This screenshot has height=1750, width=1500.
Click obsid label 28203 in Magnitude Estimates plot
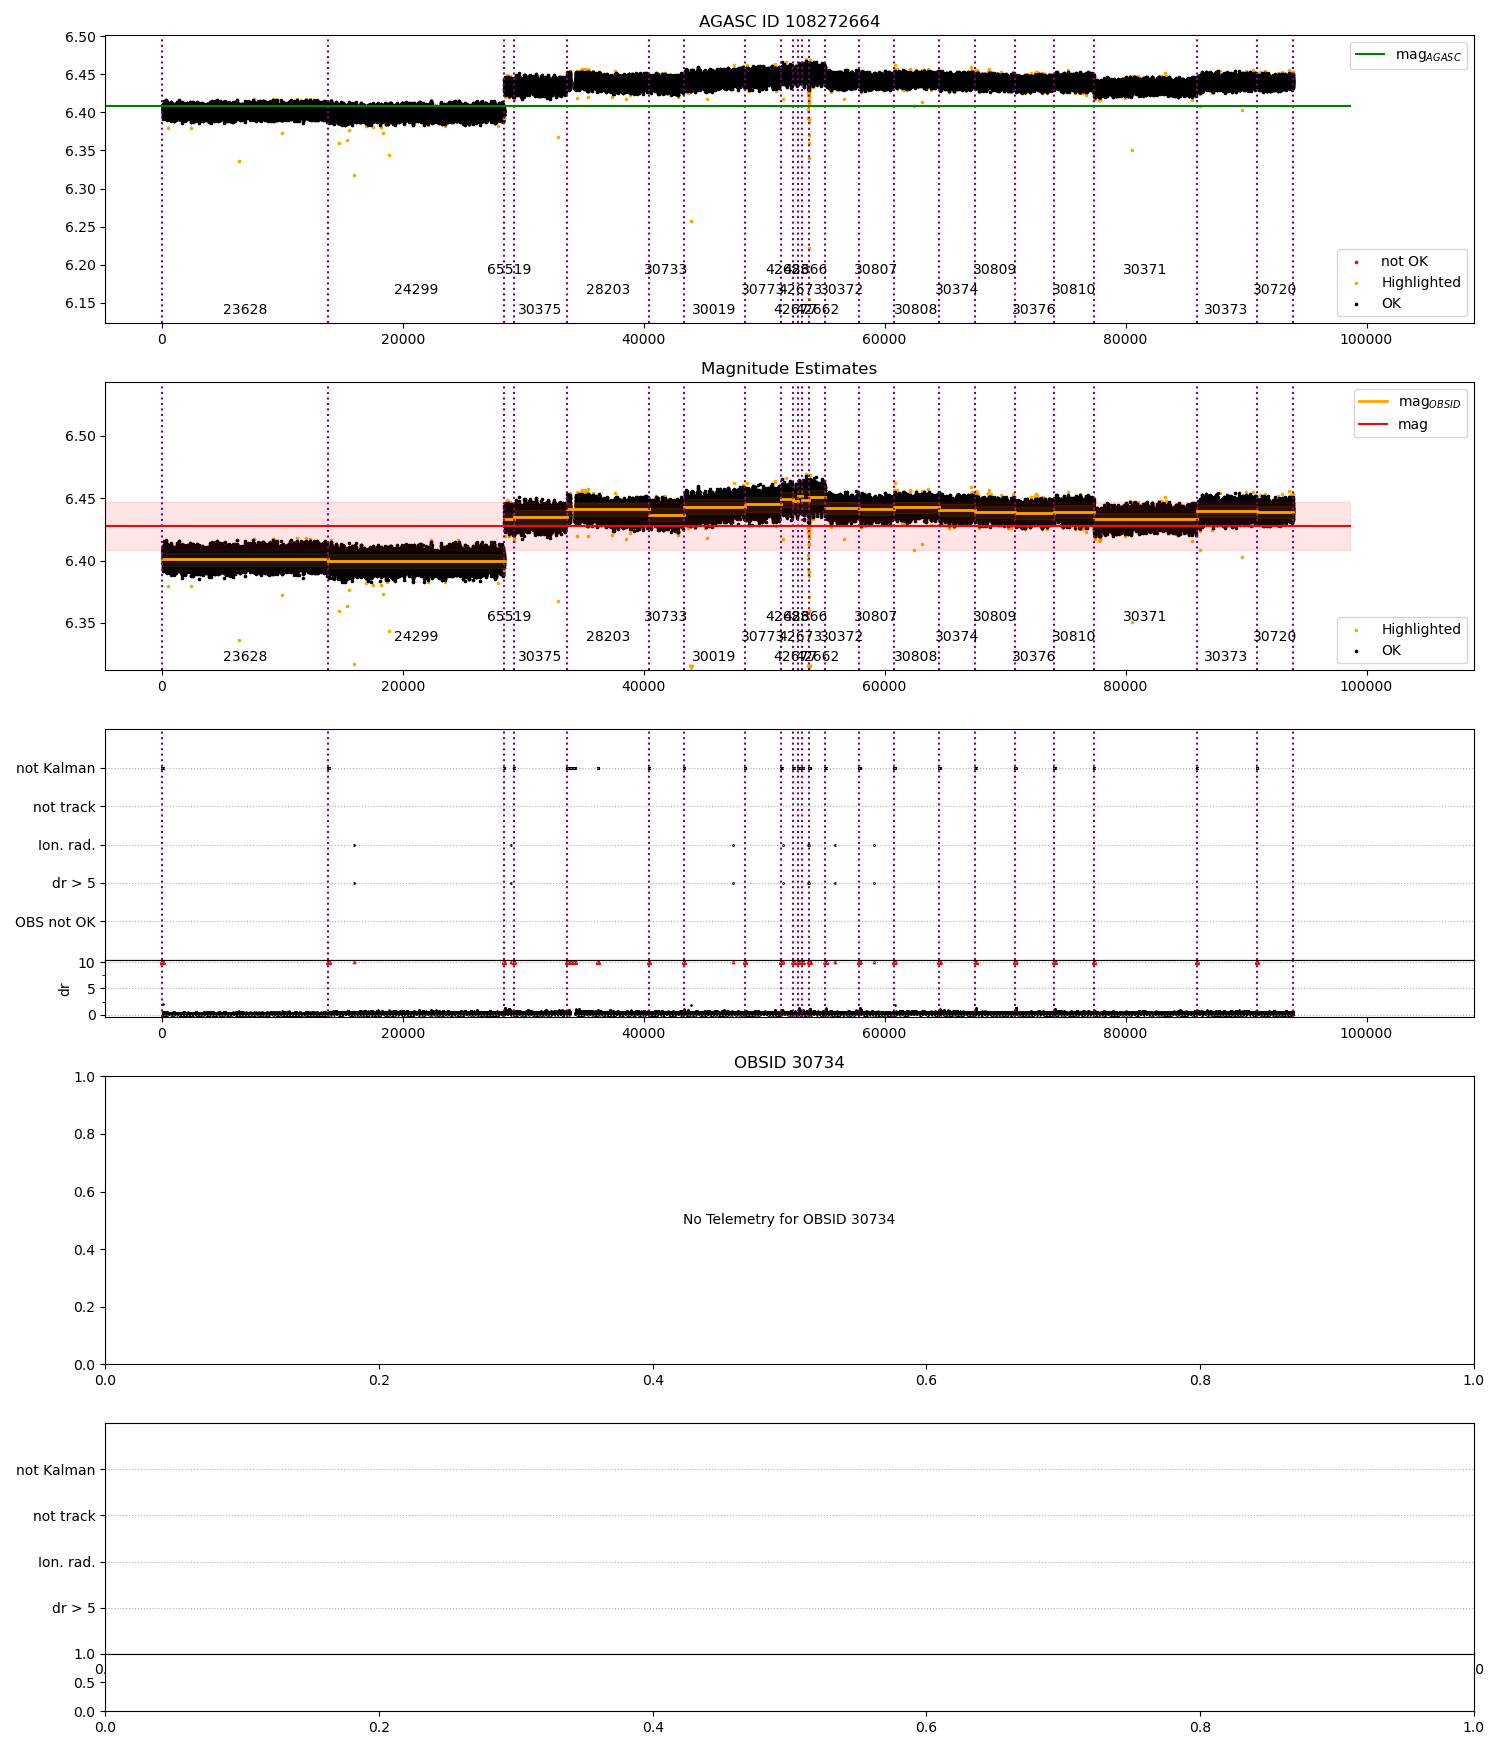pyautogui.click(x=608, y=637)
